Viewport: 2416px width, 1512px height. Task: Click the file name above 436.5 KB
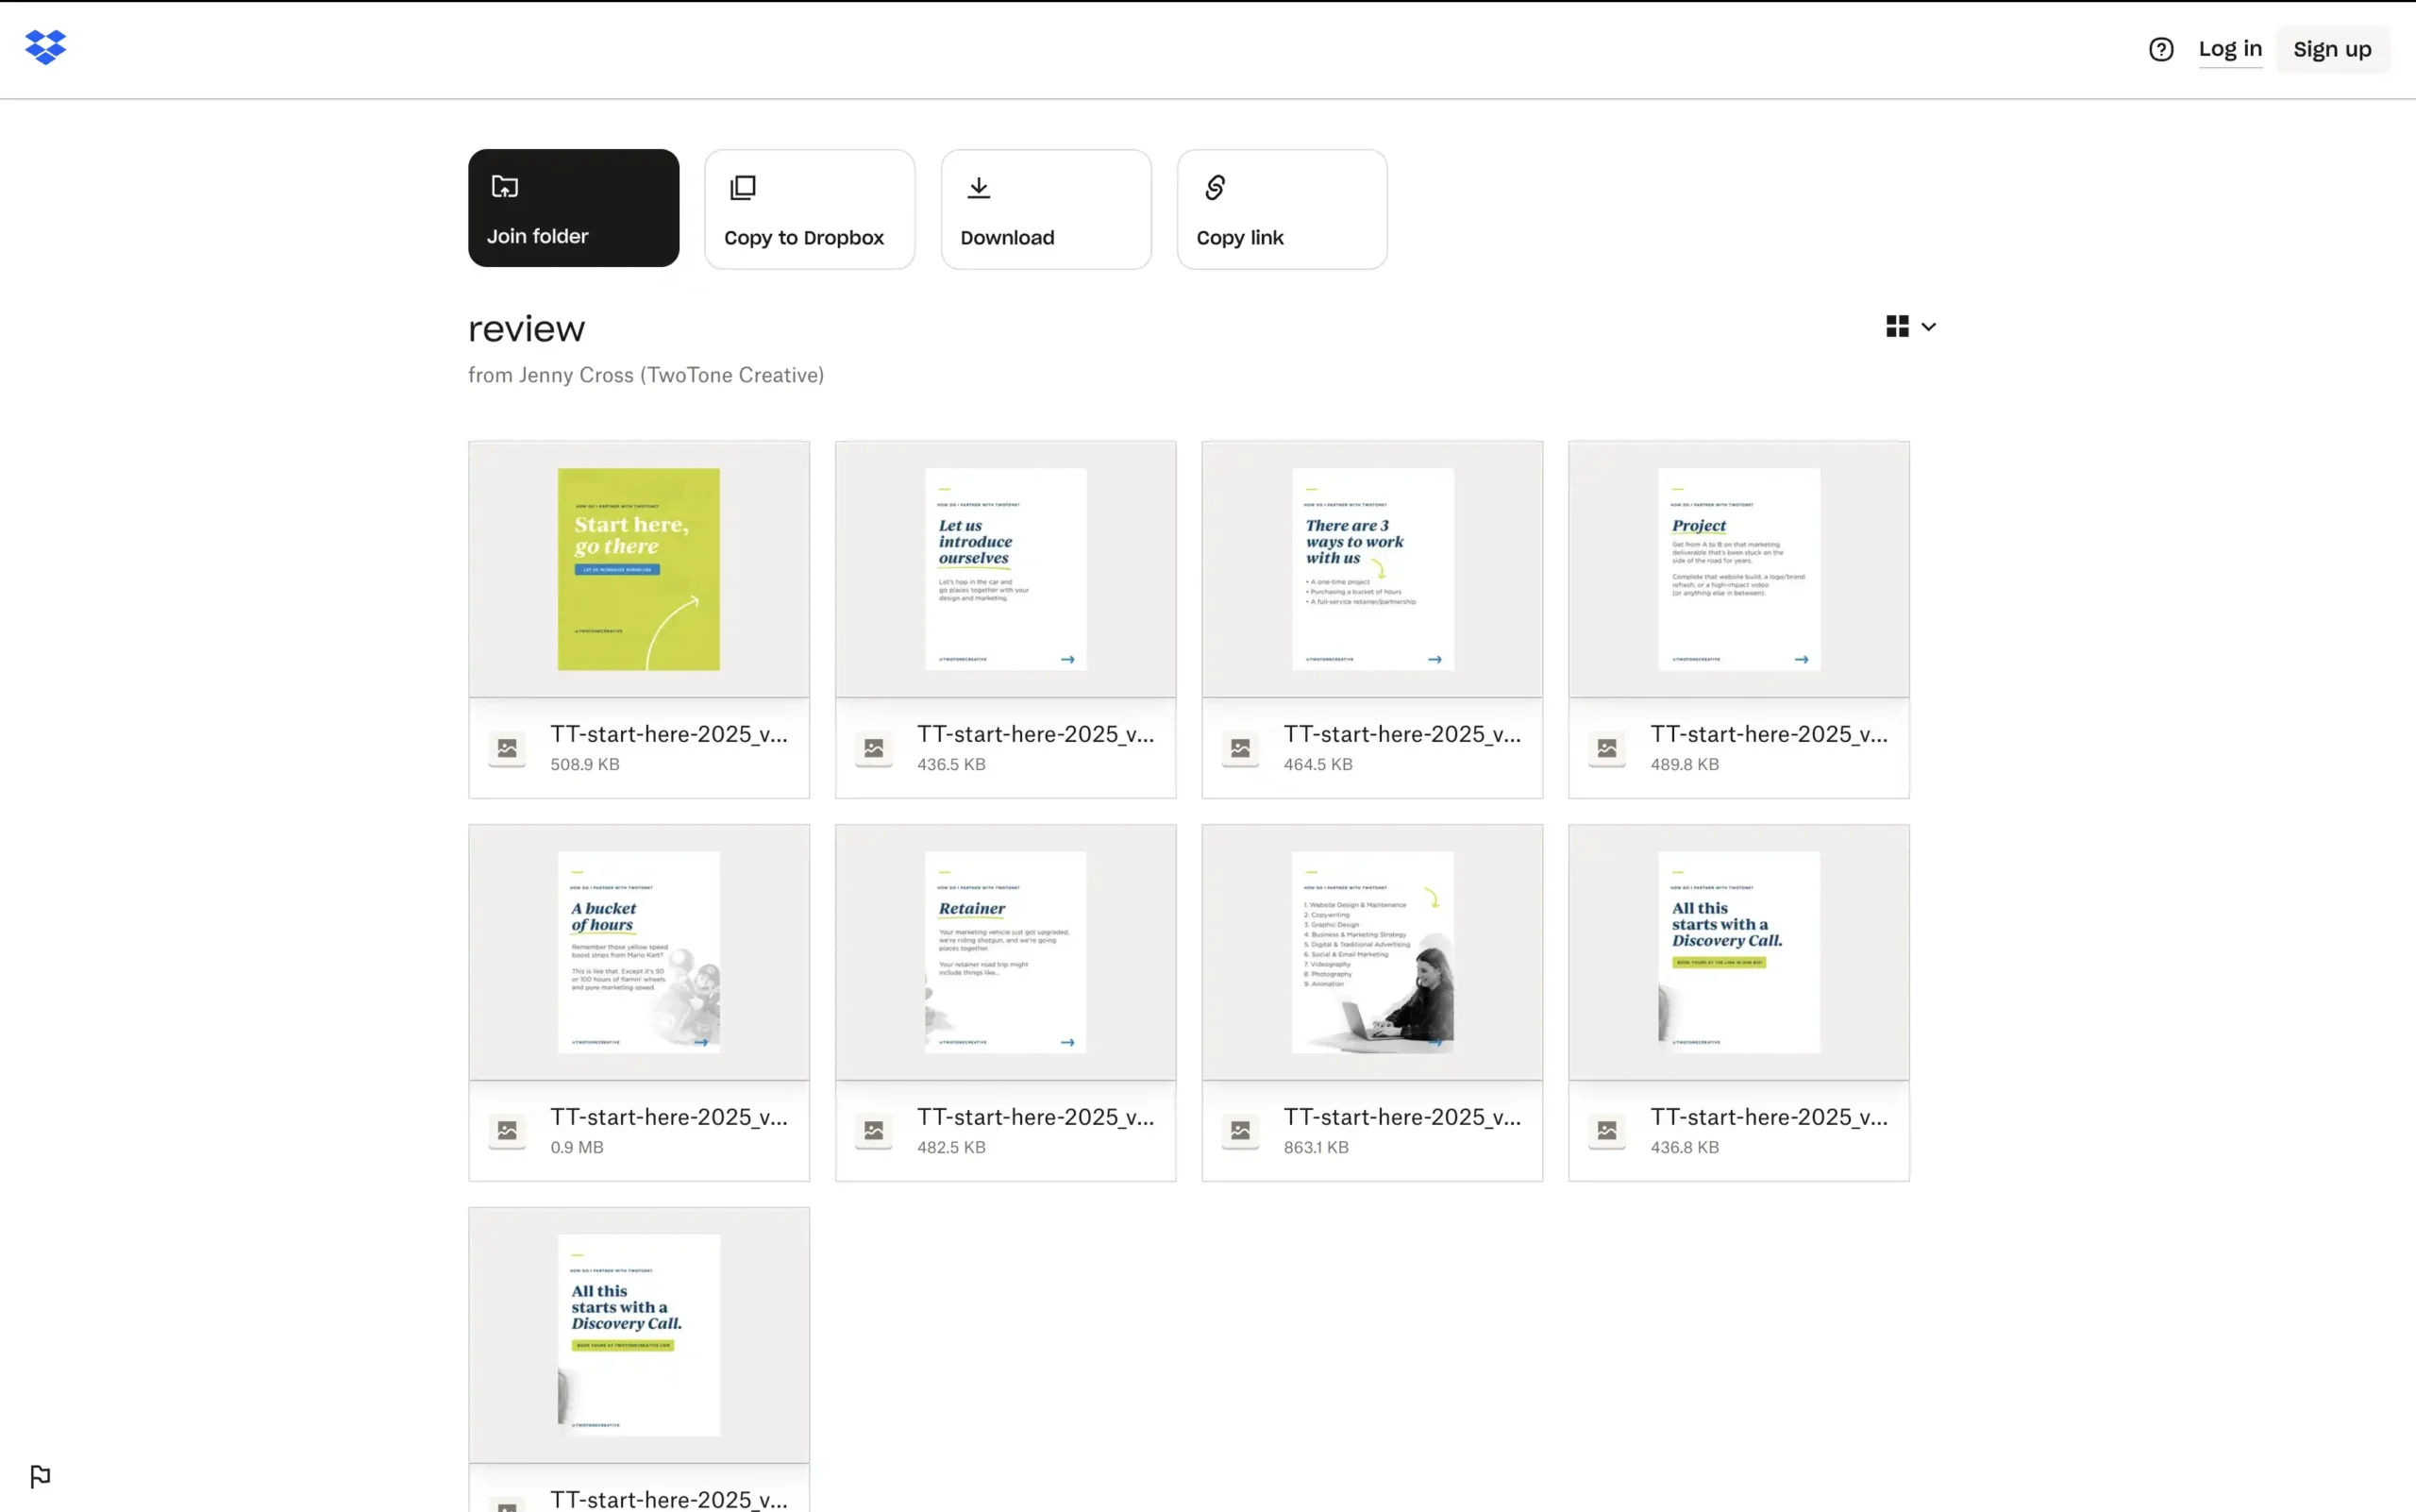tap(1035, 734)
